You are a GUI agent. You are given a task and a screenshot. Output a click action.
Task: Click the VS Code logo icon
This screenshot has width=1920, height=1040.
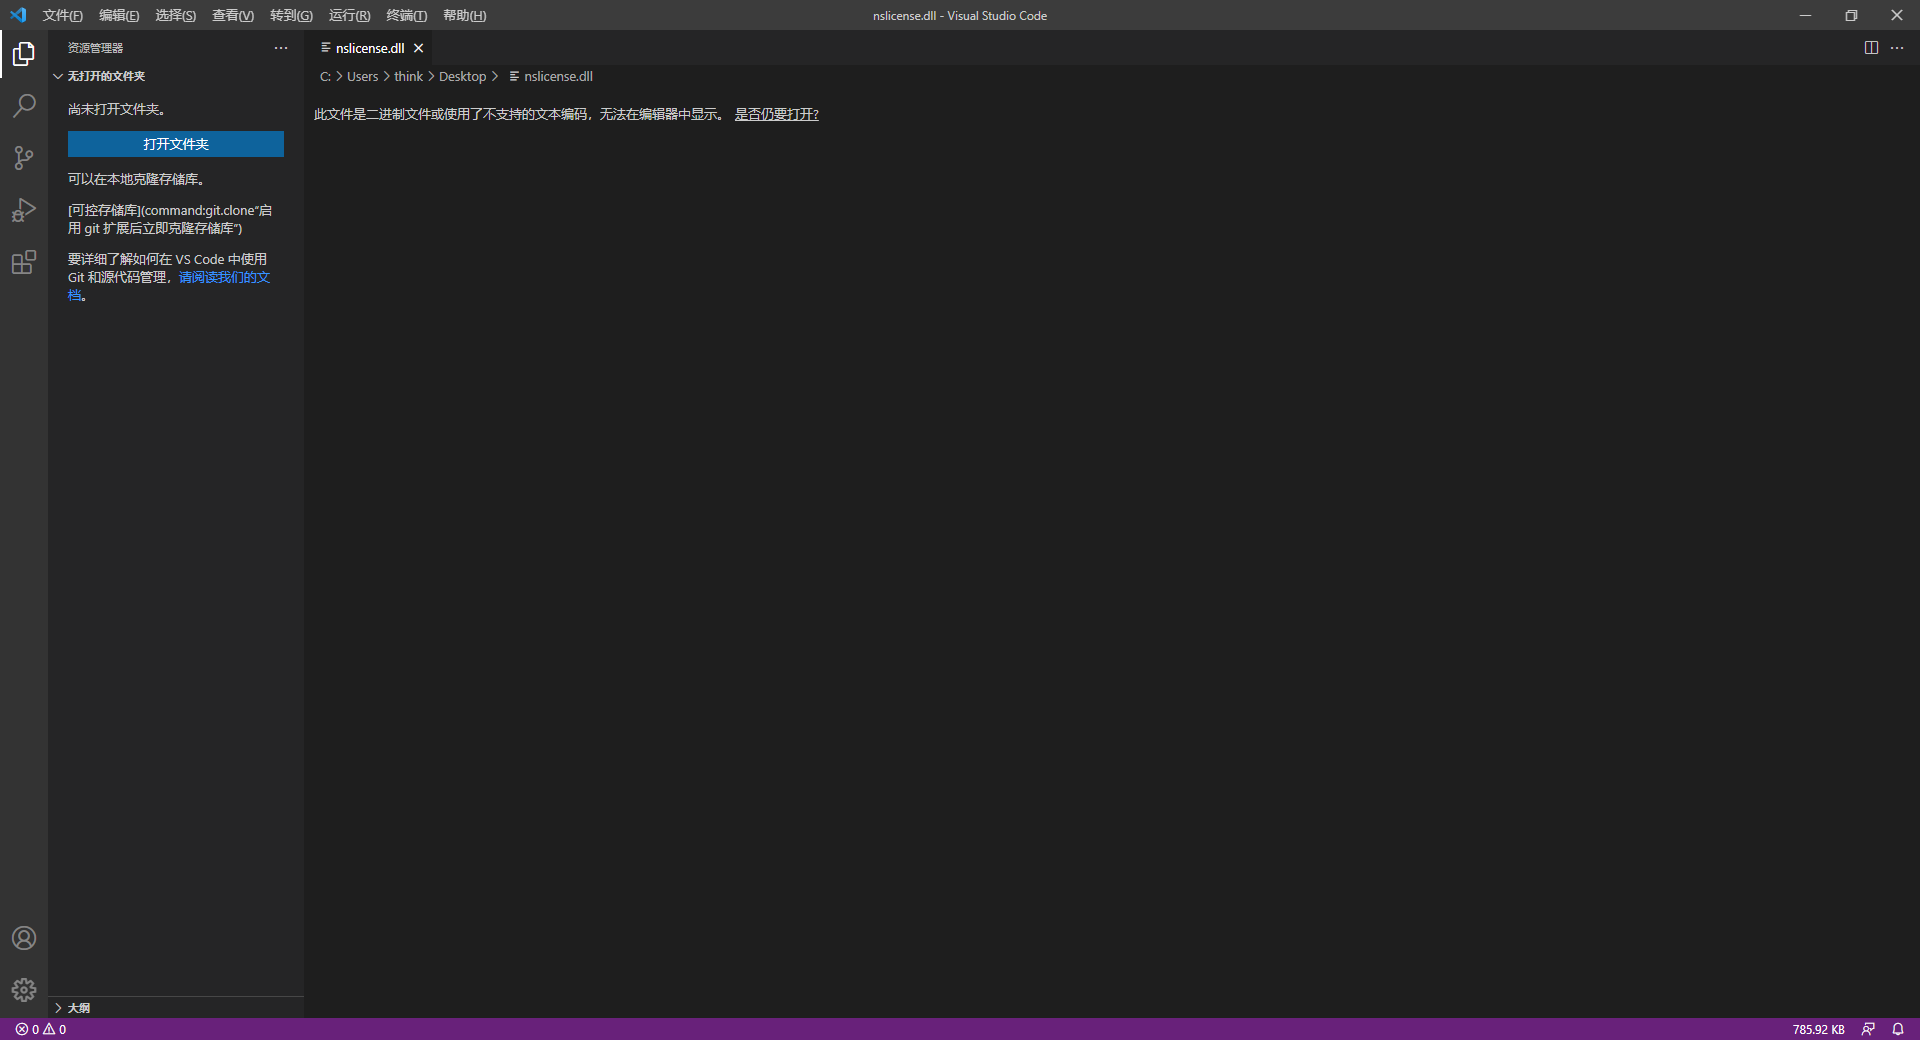pyautogui.click(x=18, y=15)
